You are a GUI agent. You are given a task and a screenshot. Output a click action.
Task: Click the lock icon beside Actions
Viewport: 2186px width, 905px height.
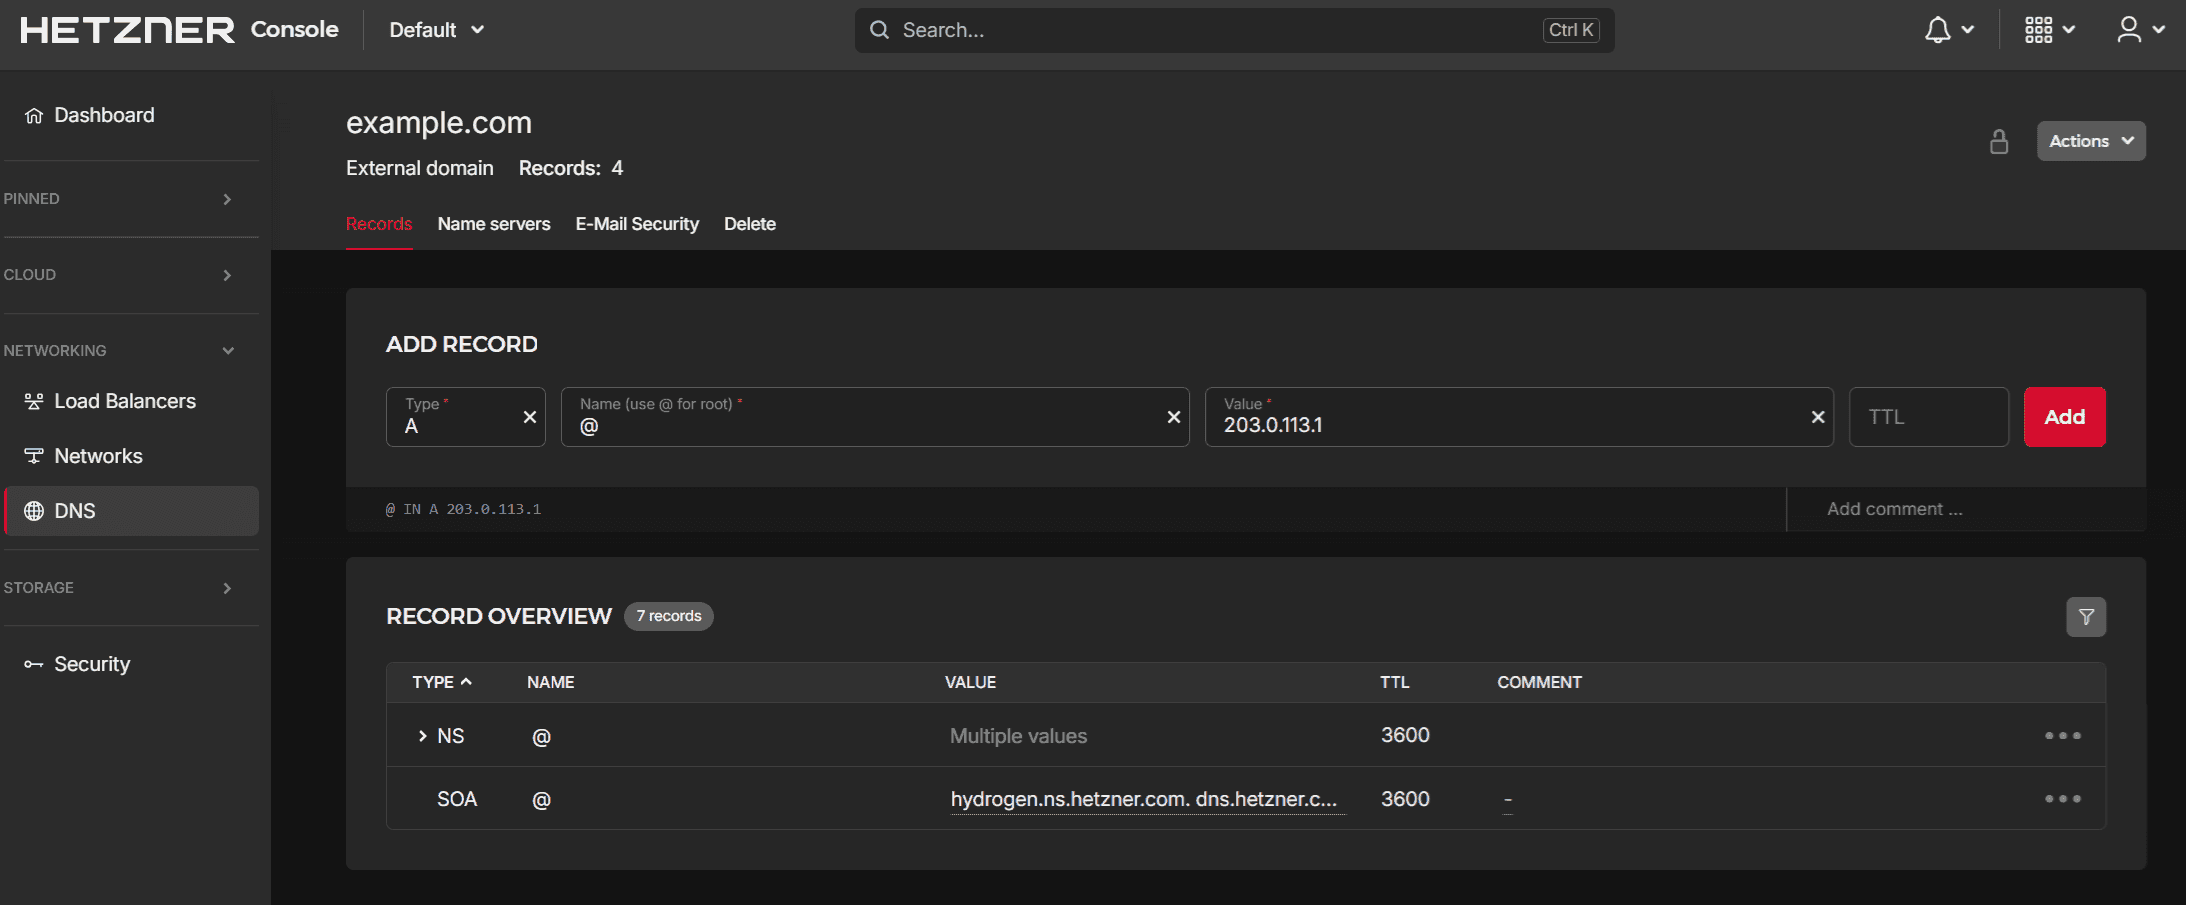click(x=1998, y=142)
